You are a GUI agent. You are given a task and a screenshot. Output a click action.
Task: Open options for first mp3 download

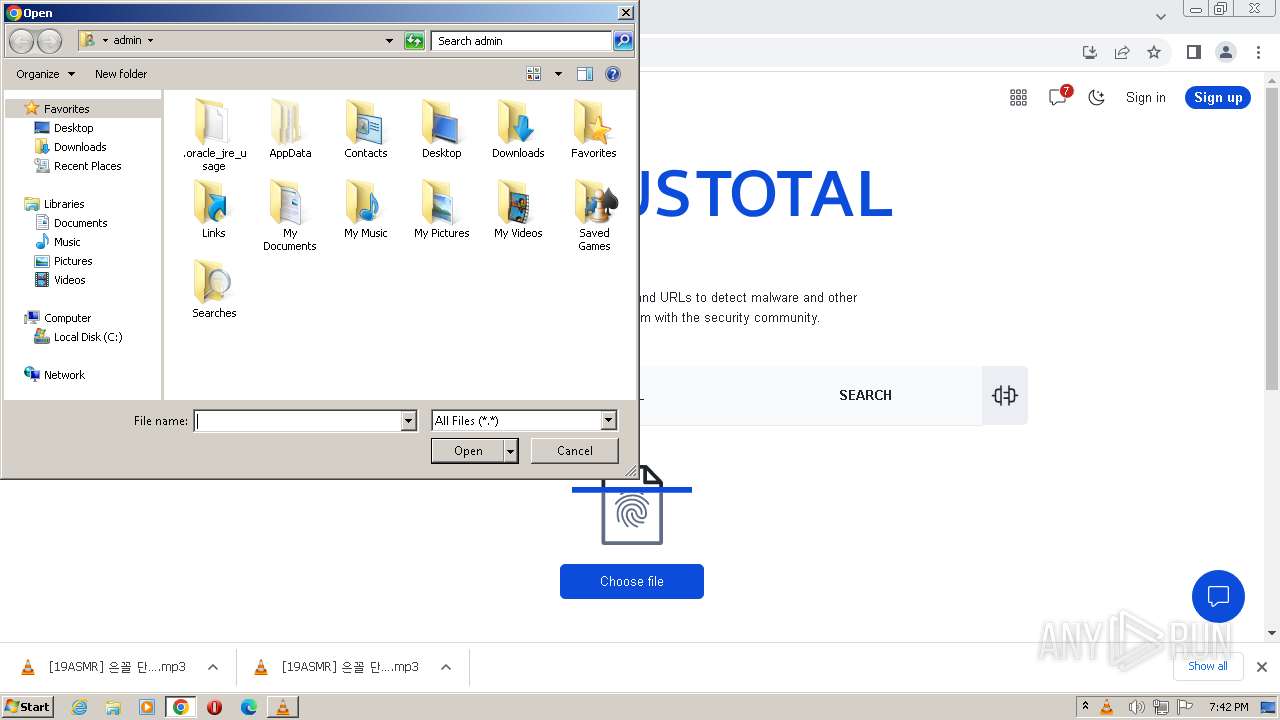[x=213, y=667]
